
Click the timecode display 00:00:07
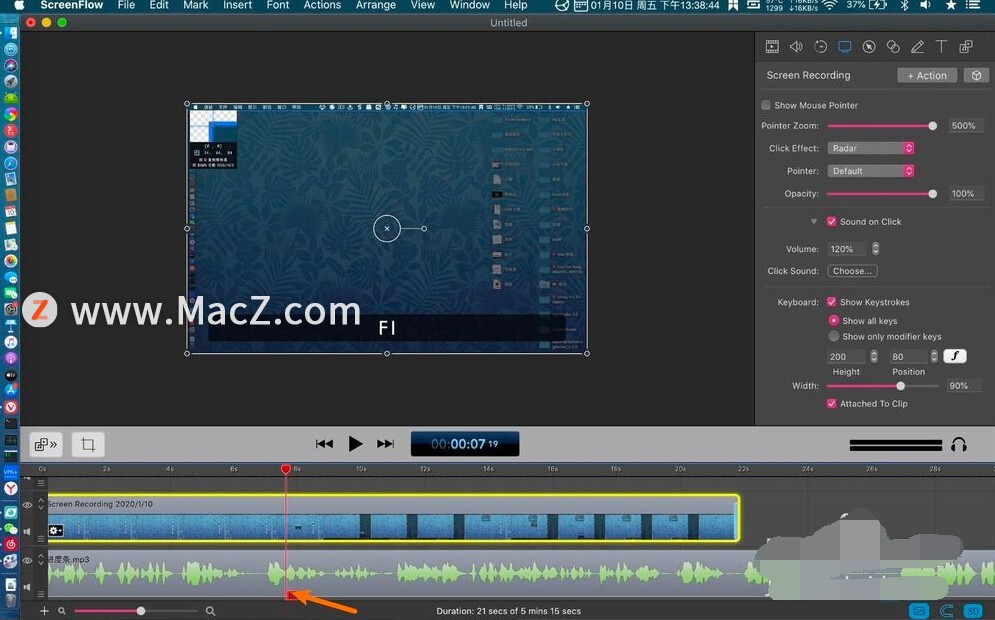(465, 444)
